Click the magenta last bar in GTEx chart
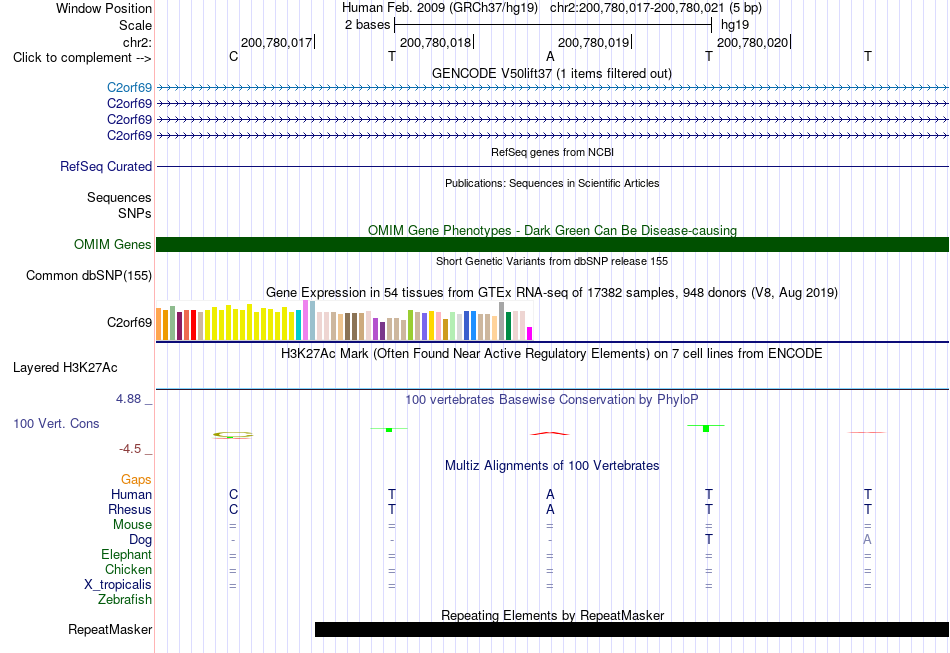 coord(530,334)
